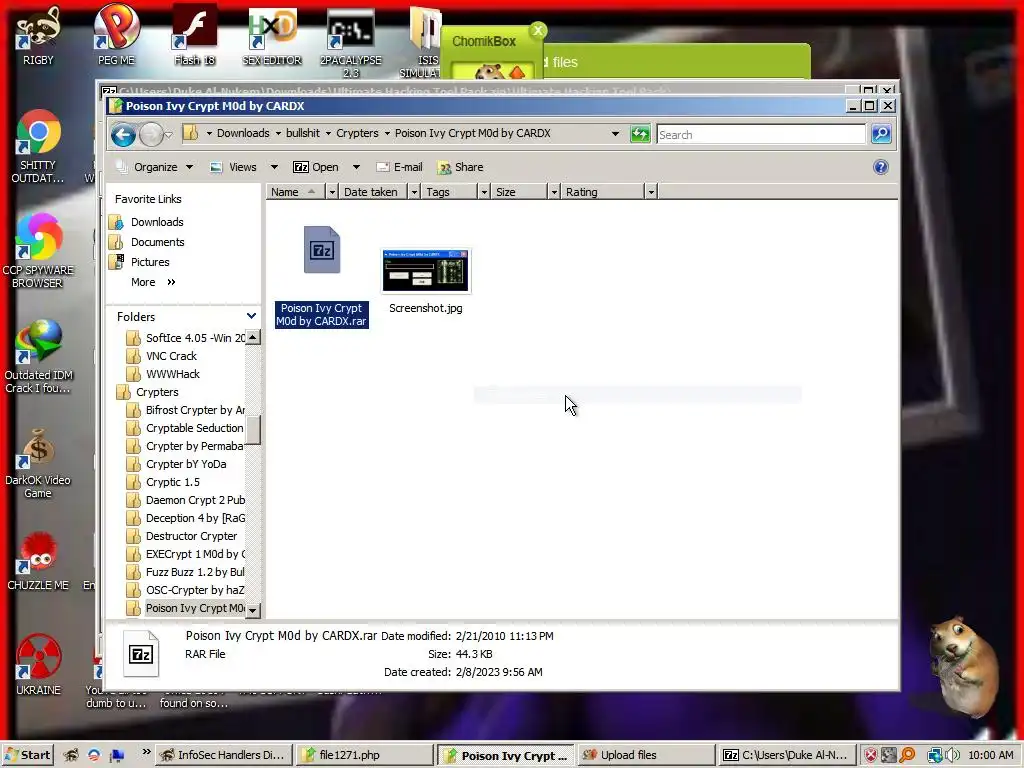Click the Crypters breadcrumb in address bar
The width and height of the screenshot is (1024, 768).
coord(357,133)
